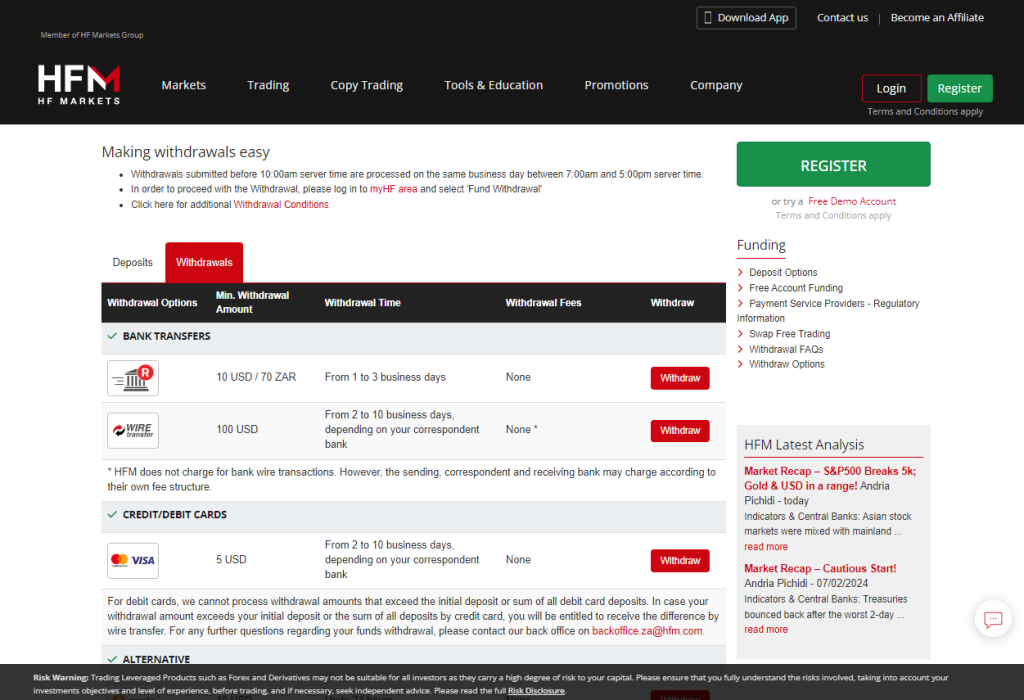The image size is (1024, 700).
Task: Open the Withdrawal Conditions link
Action: [281, 205]
